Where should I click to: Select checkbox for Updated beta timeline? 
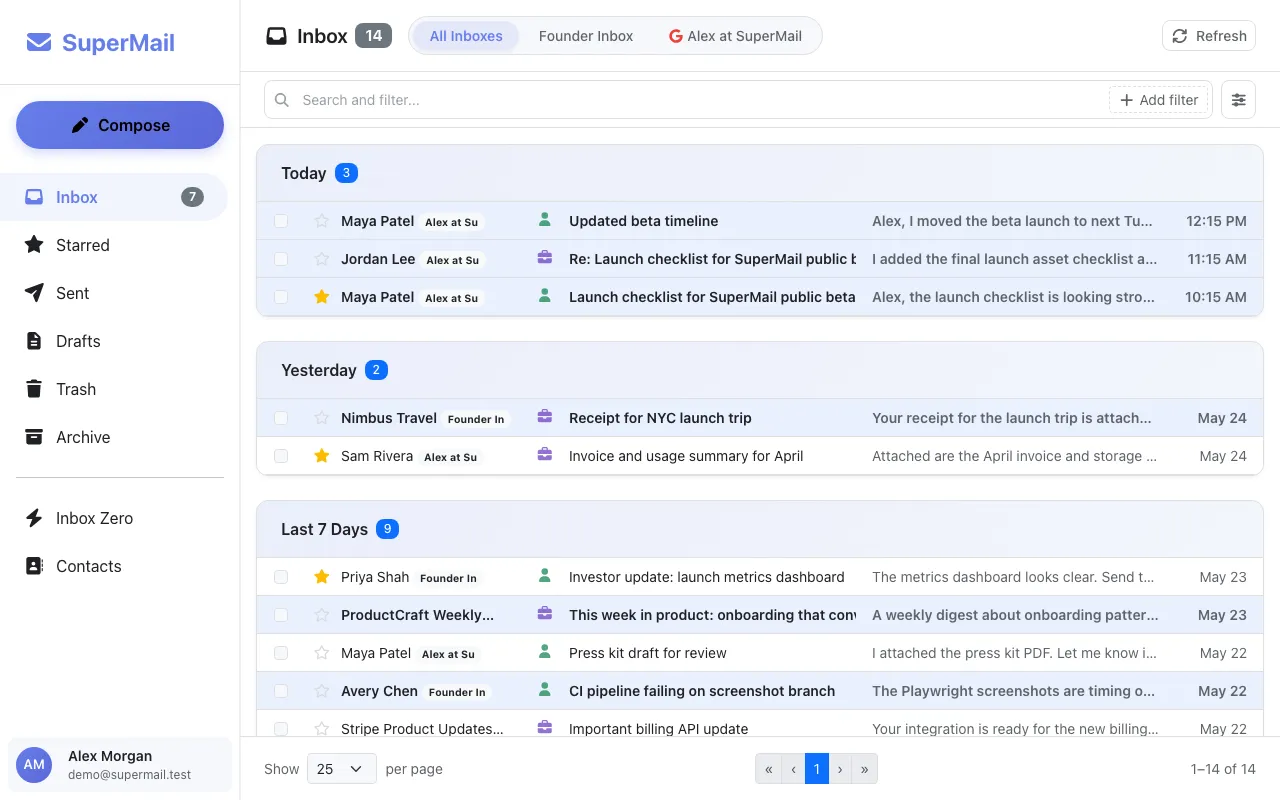281,221
